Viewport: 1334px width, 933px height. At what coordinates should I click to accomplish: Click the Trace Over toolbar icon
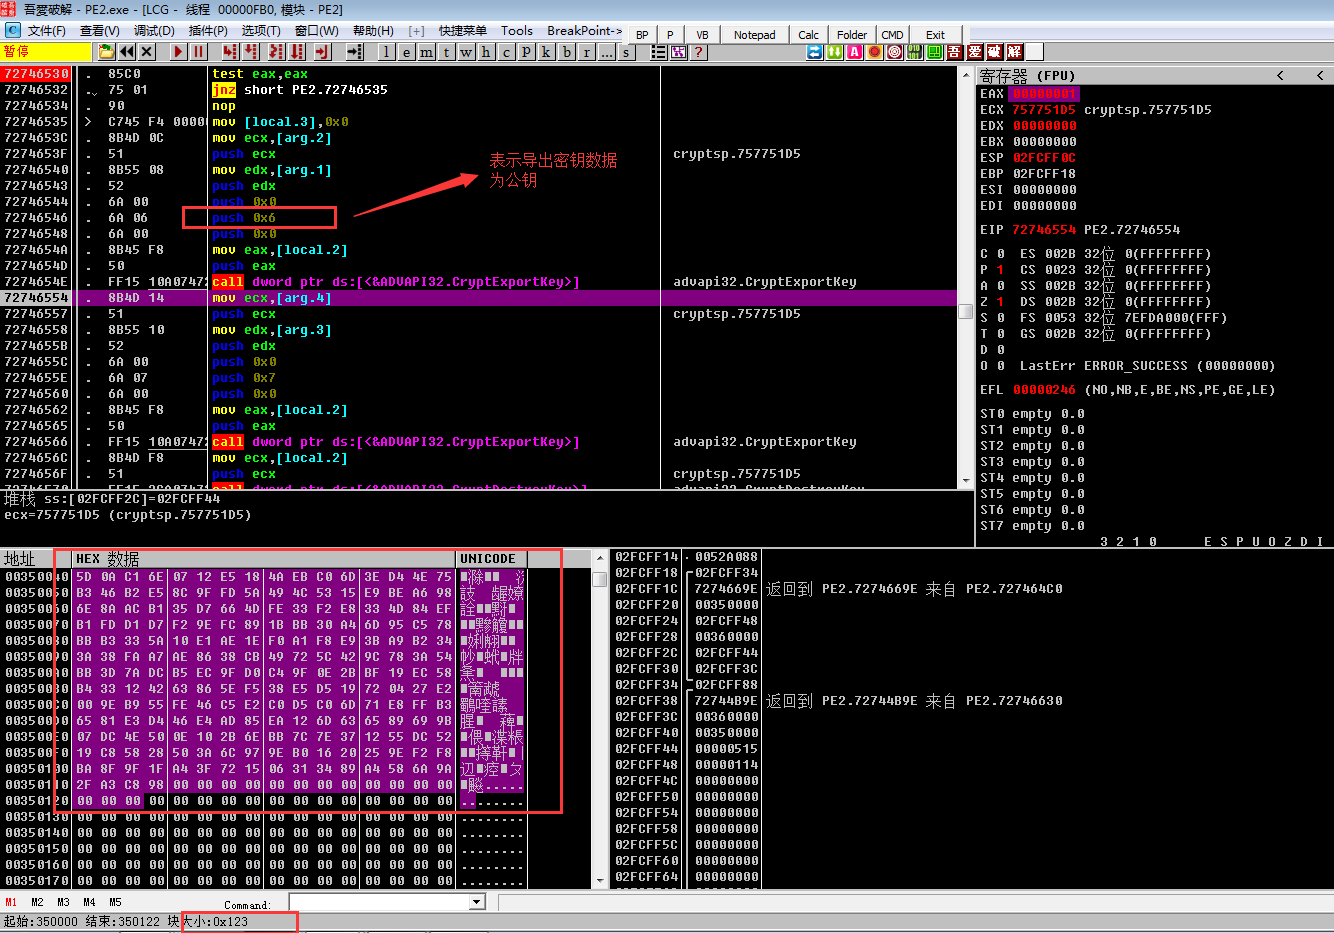click(297, 52)
